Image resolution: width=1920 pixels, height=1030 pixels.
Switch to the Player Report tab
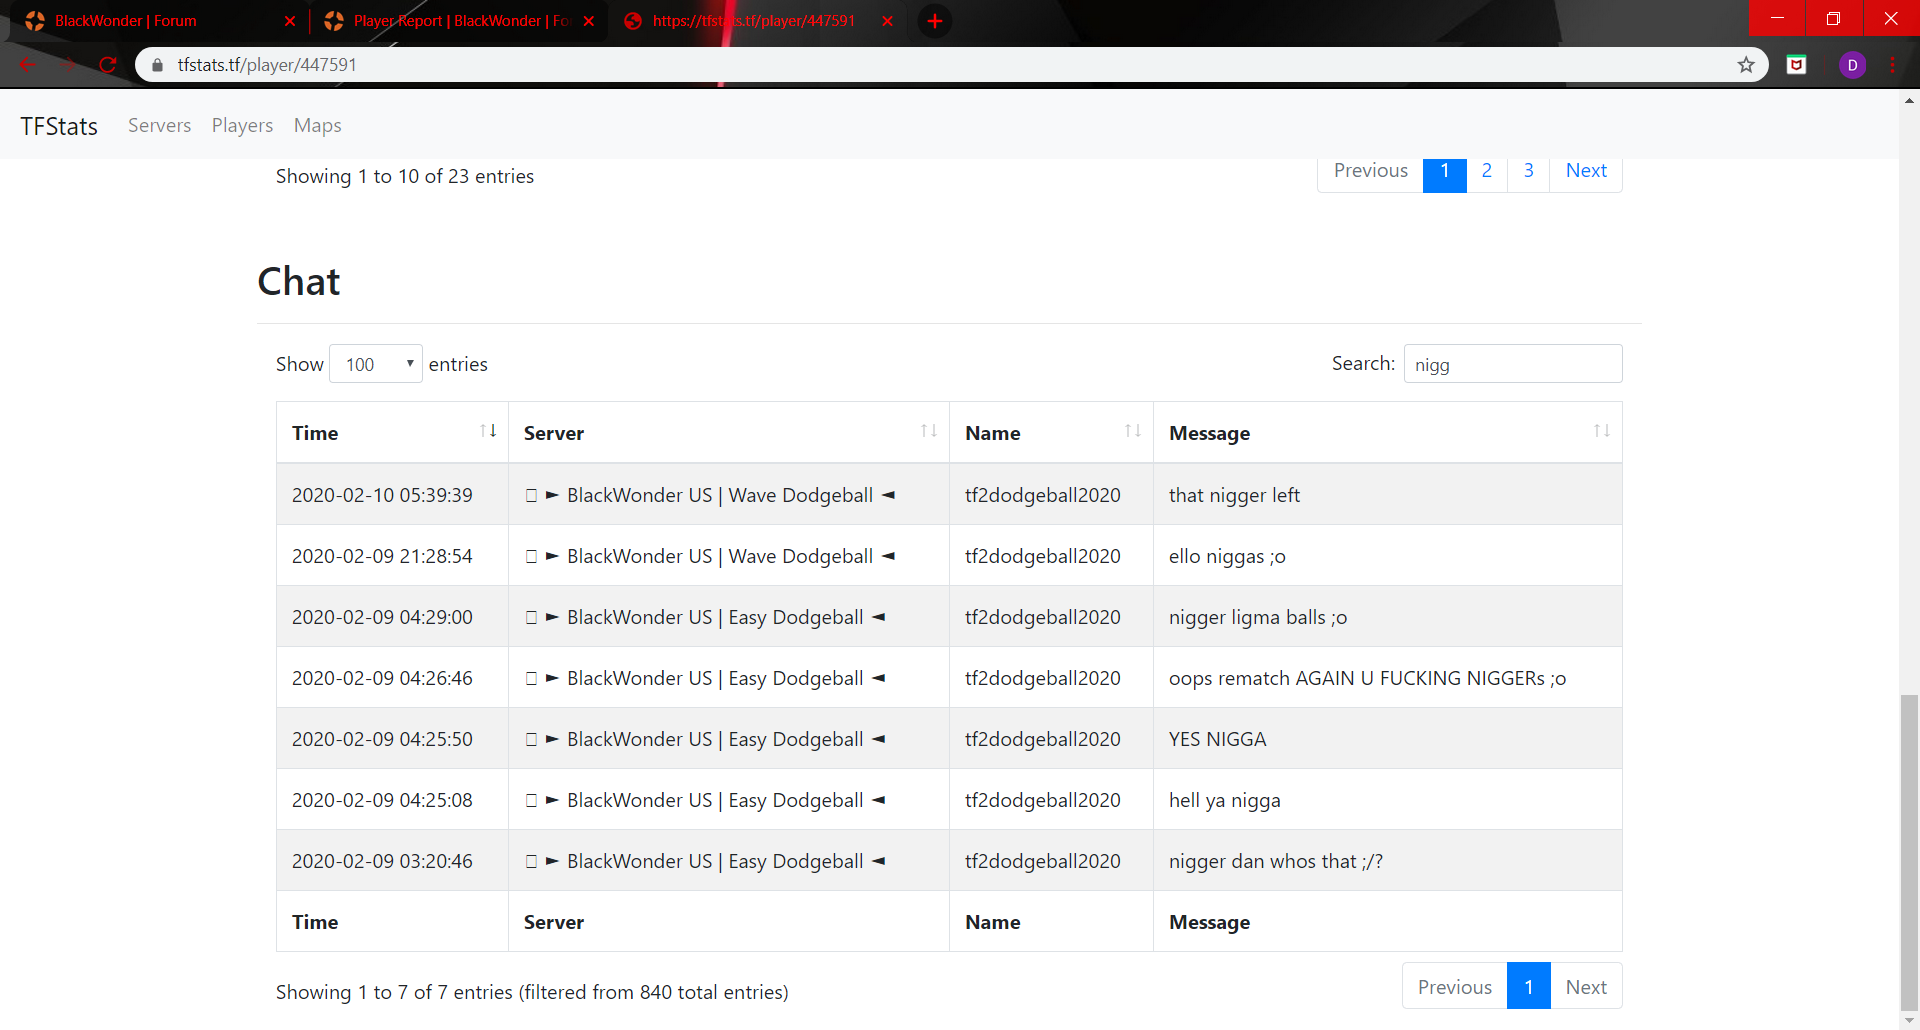coord(461,21)
